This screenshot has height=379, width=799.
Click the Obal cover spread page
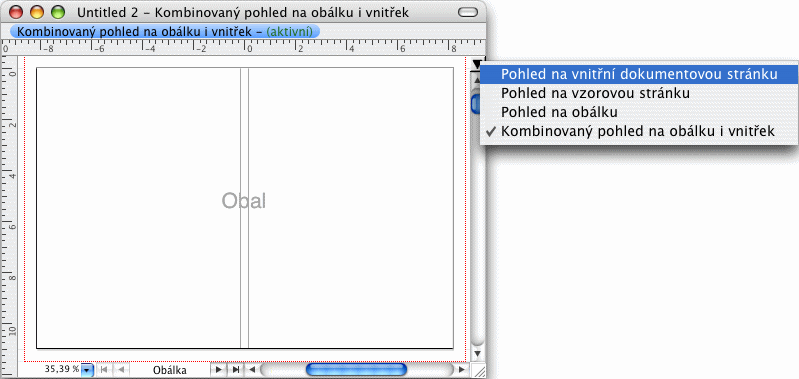[245, 208]
